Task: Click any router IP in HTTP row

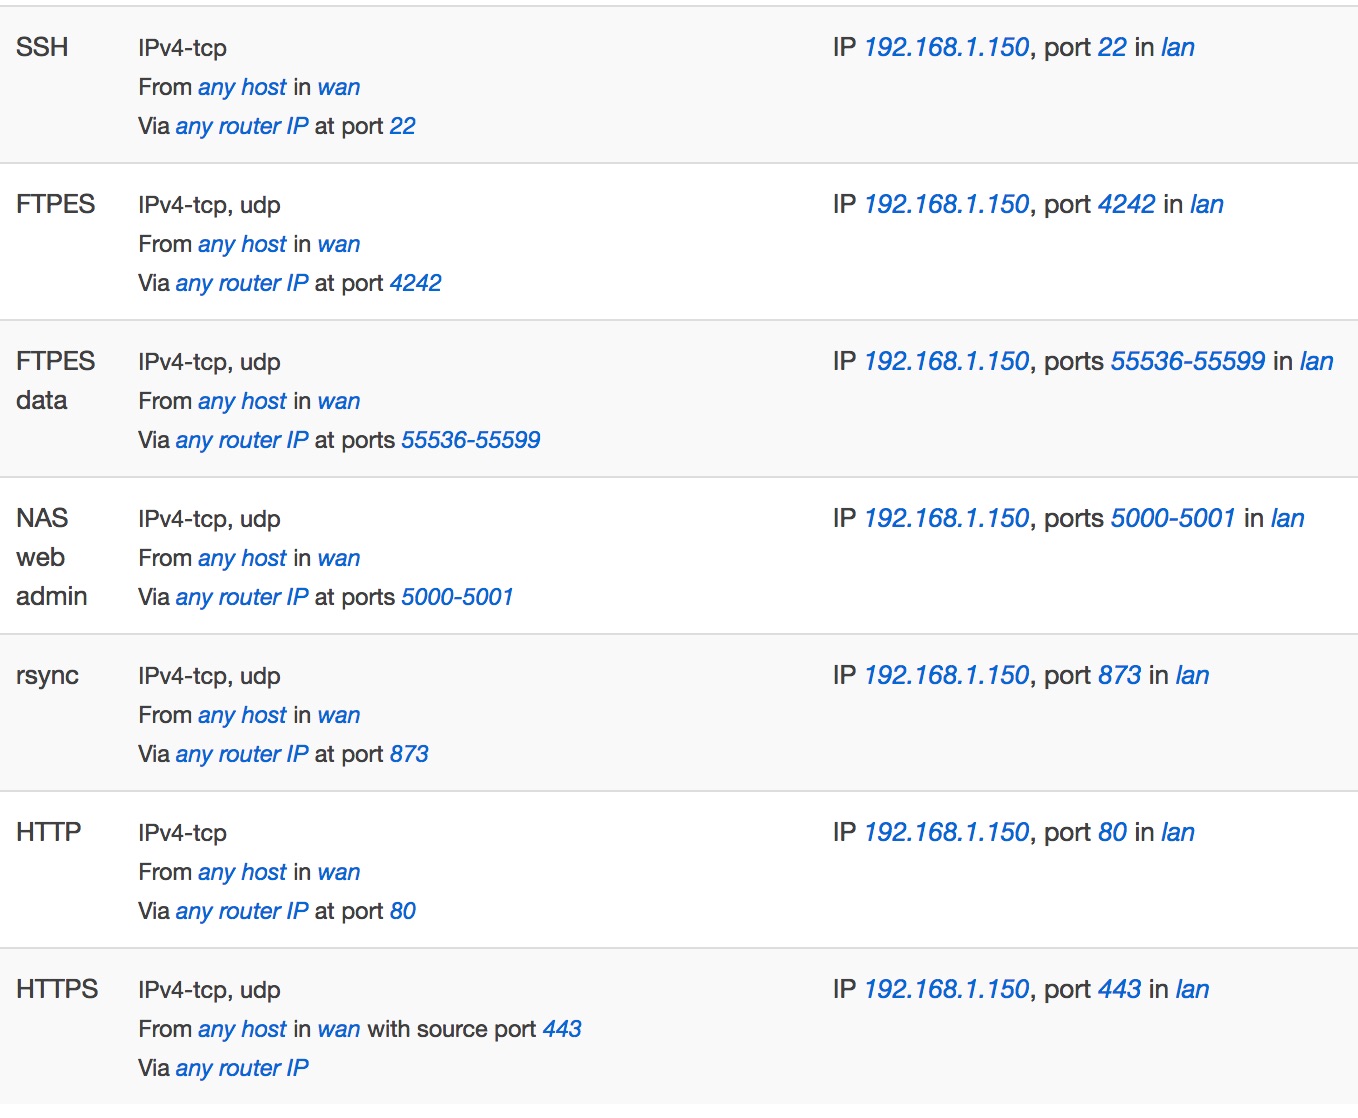Action: 242,911
